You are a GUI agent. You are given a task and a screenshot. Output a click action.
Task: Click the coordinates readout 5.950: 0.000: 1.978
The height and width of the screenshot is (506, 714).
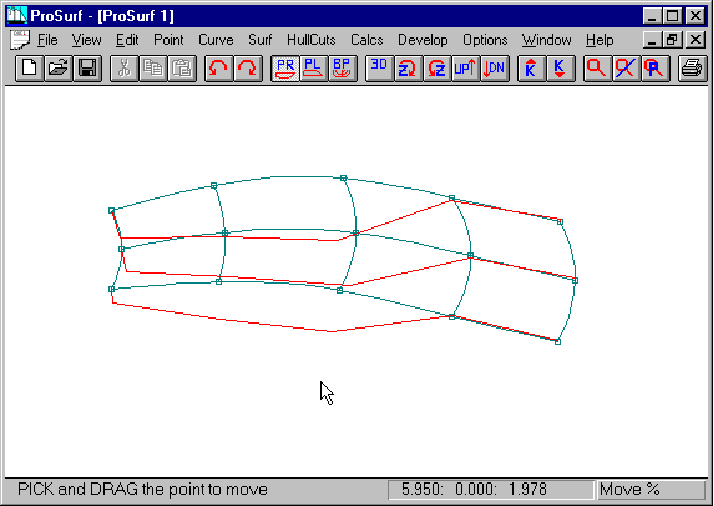[x=492, y=490]
